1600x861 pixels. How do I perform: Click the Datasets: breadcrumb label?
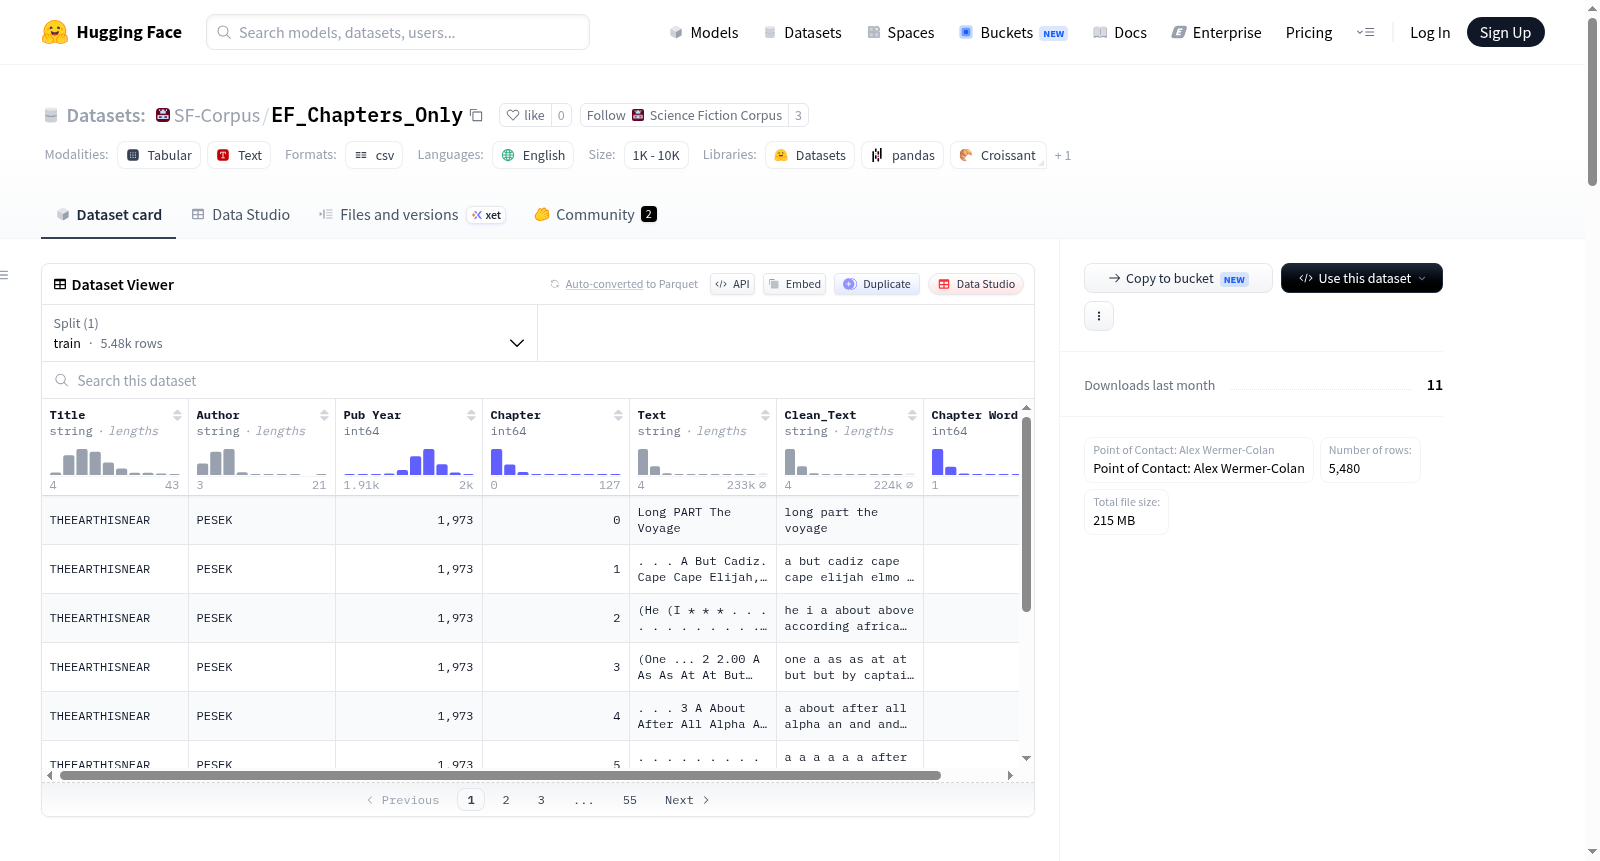click(106, 116)
